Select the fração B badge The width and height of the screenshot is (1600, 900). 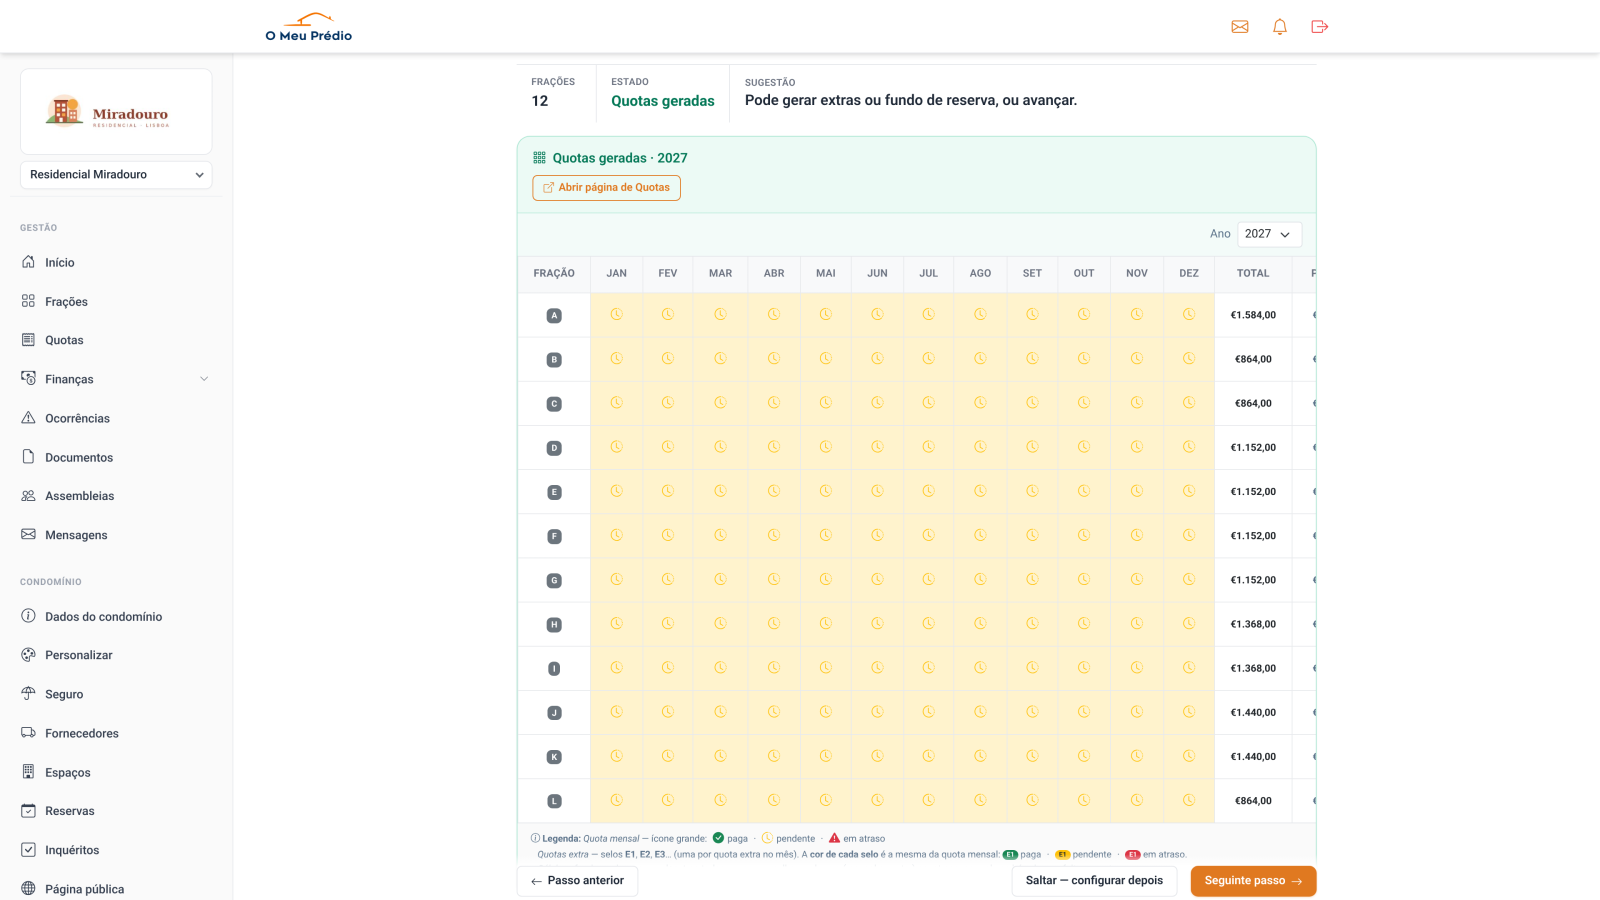554,360
